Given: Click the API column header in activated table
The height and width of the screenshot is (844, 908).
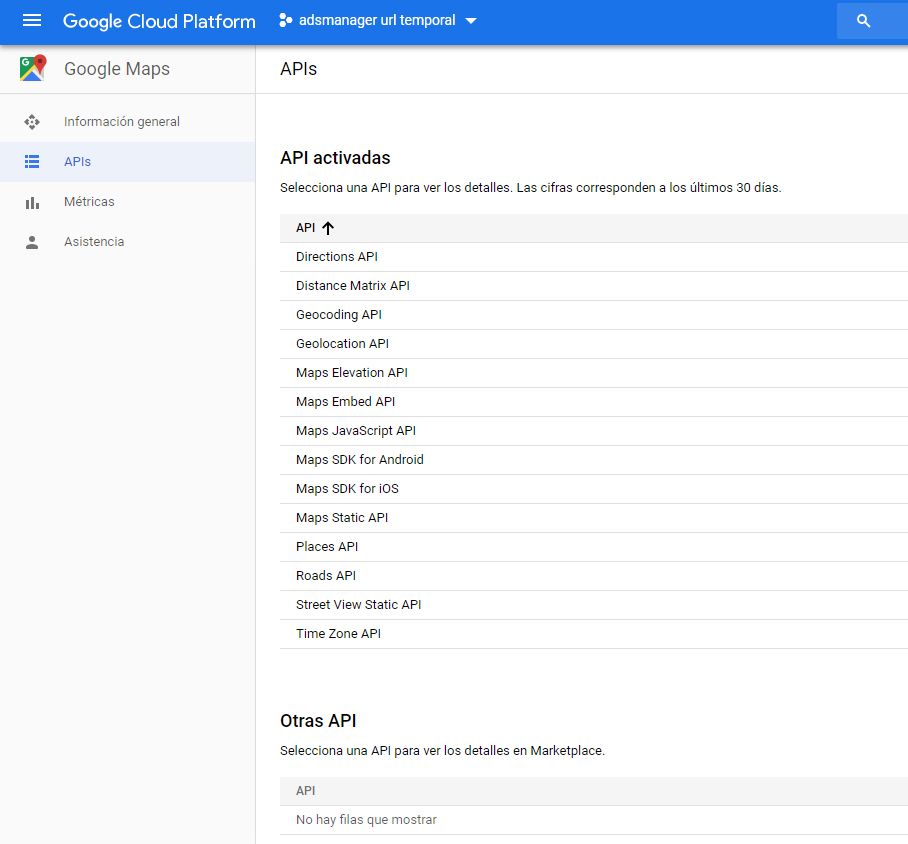Looking at the screenshot, I should click(x=306, y=228).
